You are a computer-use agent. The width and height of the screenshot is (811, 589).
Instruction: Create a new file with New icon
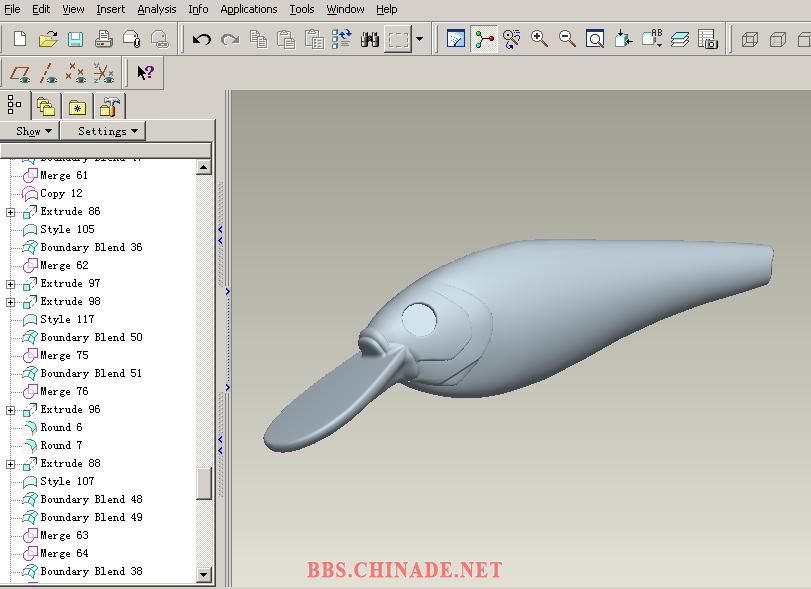[x=20, y=39]
